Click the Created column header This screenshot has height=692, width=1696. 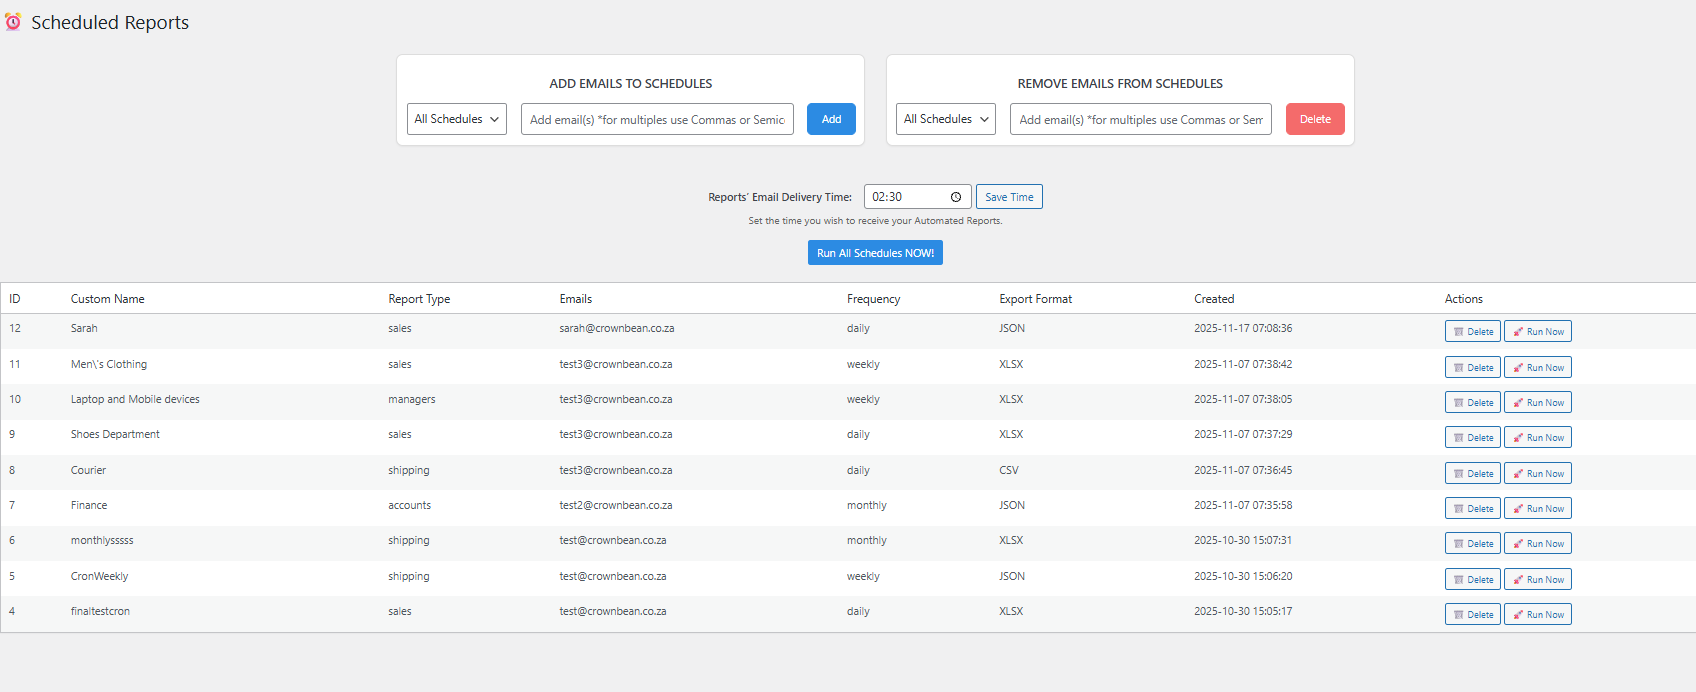[x=1214, y=299]
